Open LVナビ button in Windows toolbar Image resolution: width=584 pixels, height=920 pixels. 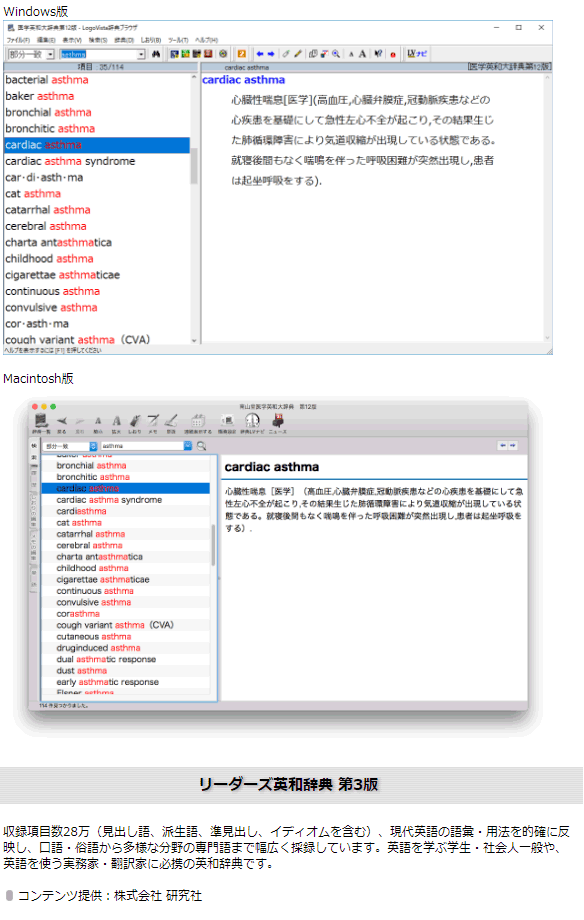click(417, 54)
